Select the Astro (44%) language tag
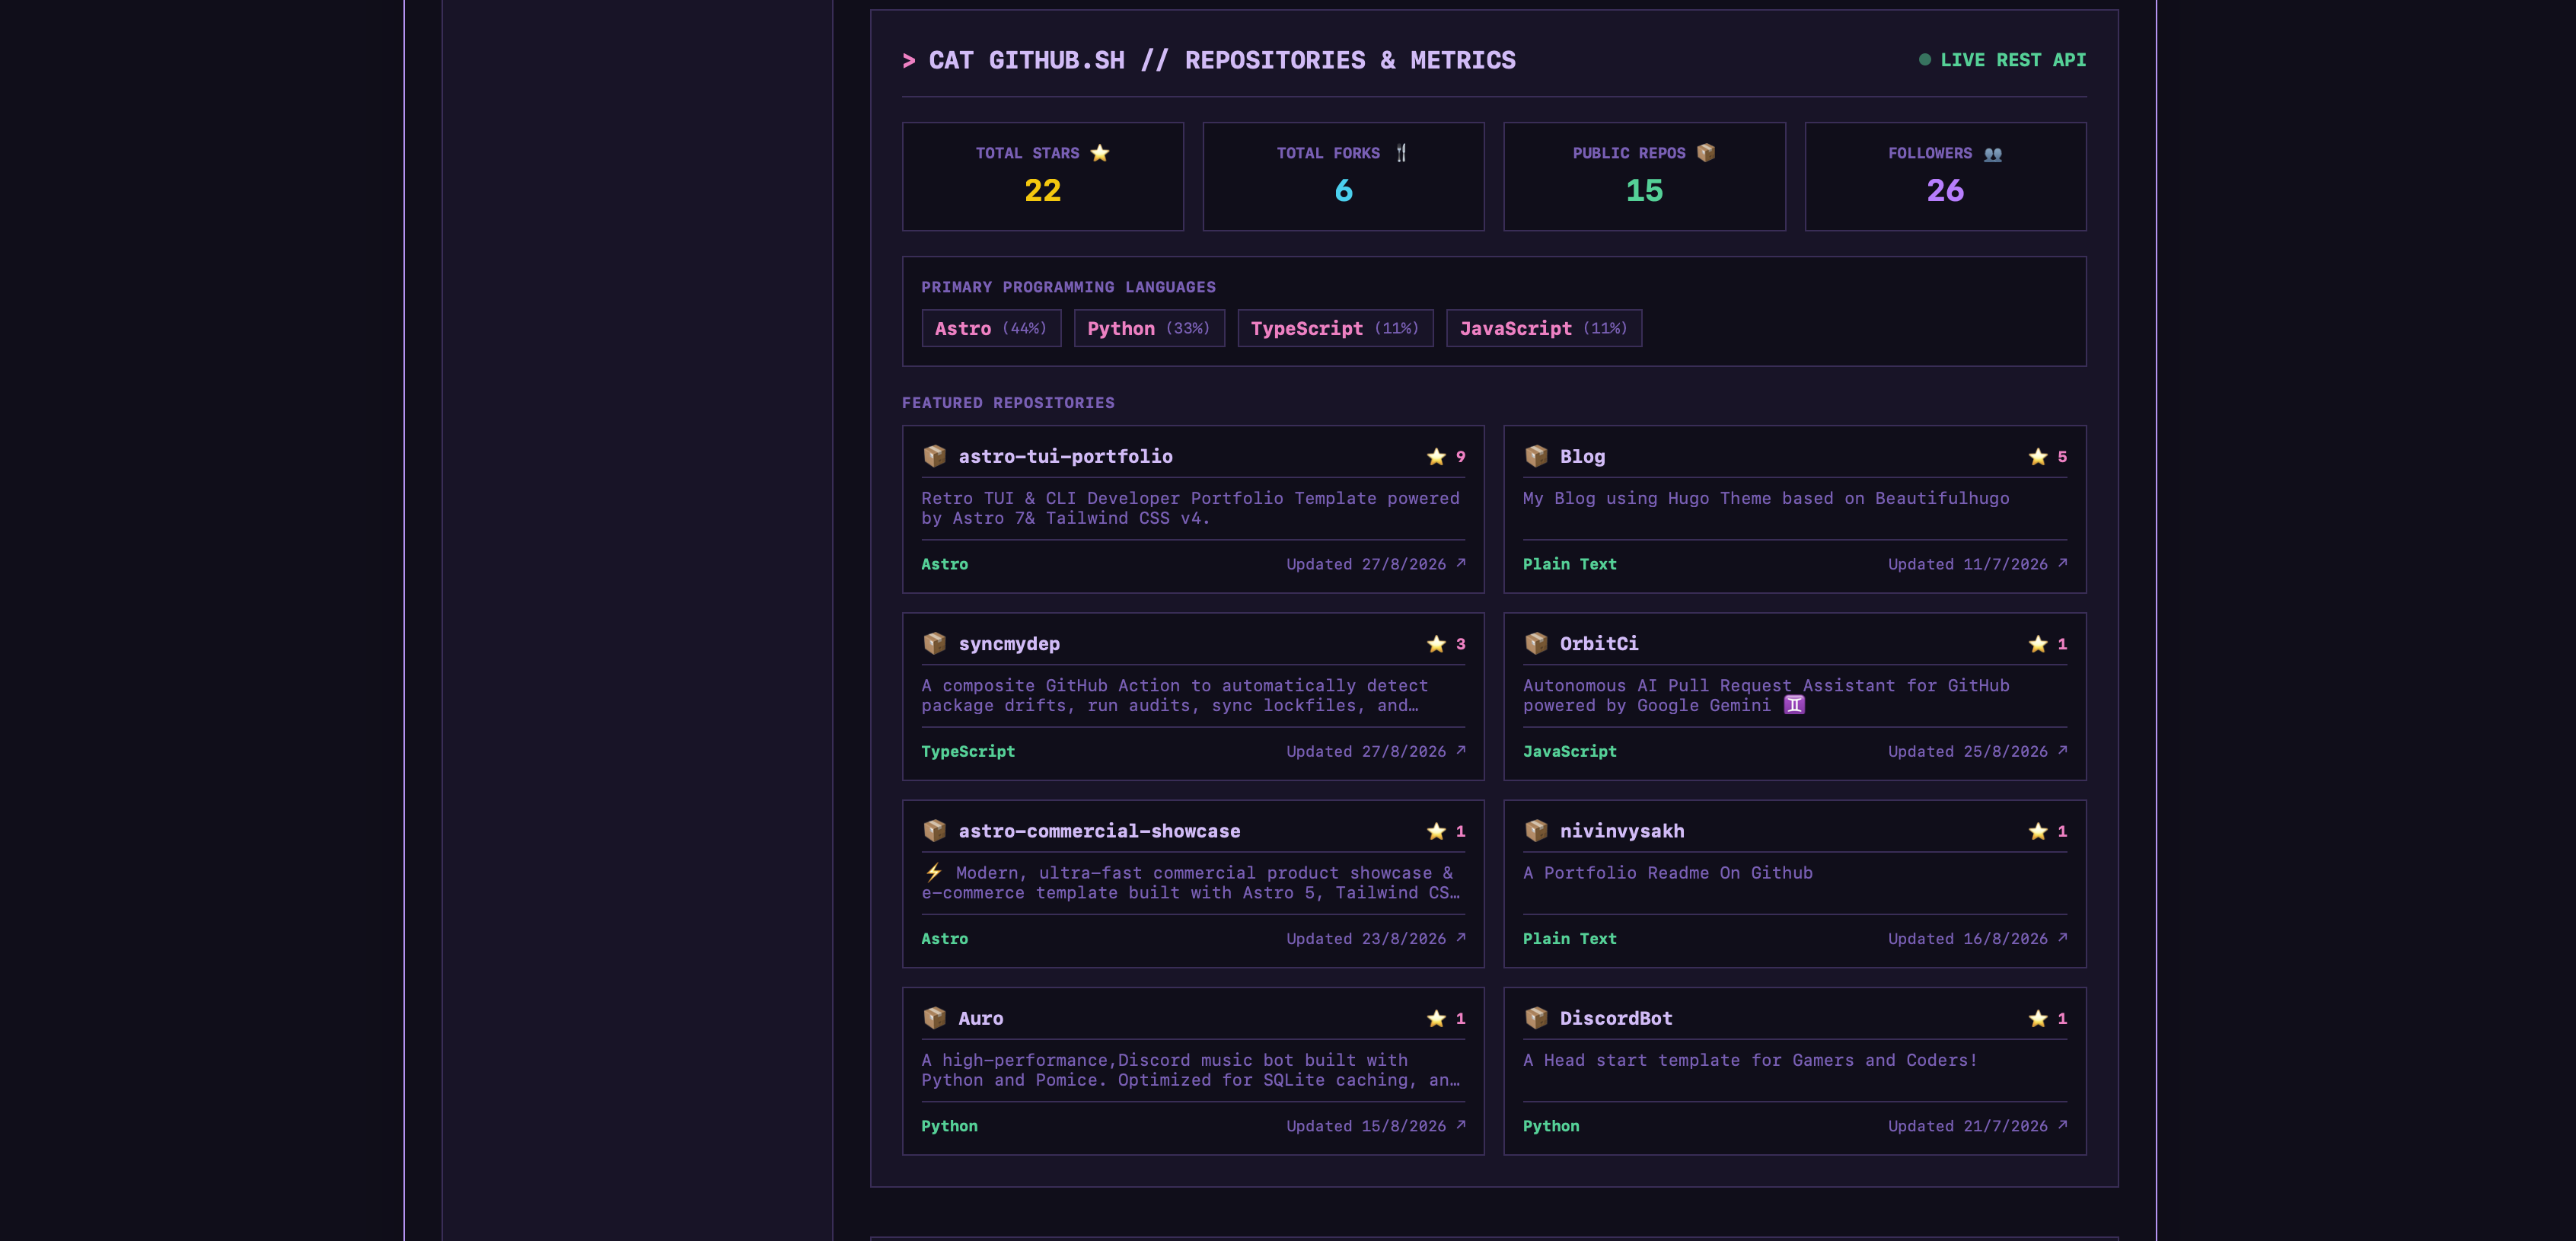Image resolution: width=2576 pixels, height=1241 pixels. click(991, 328)
